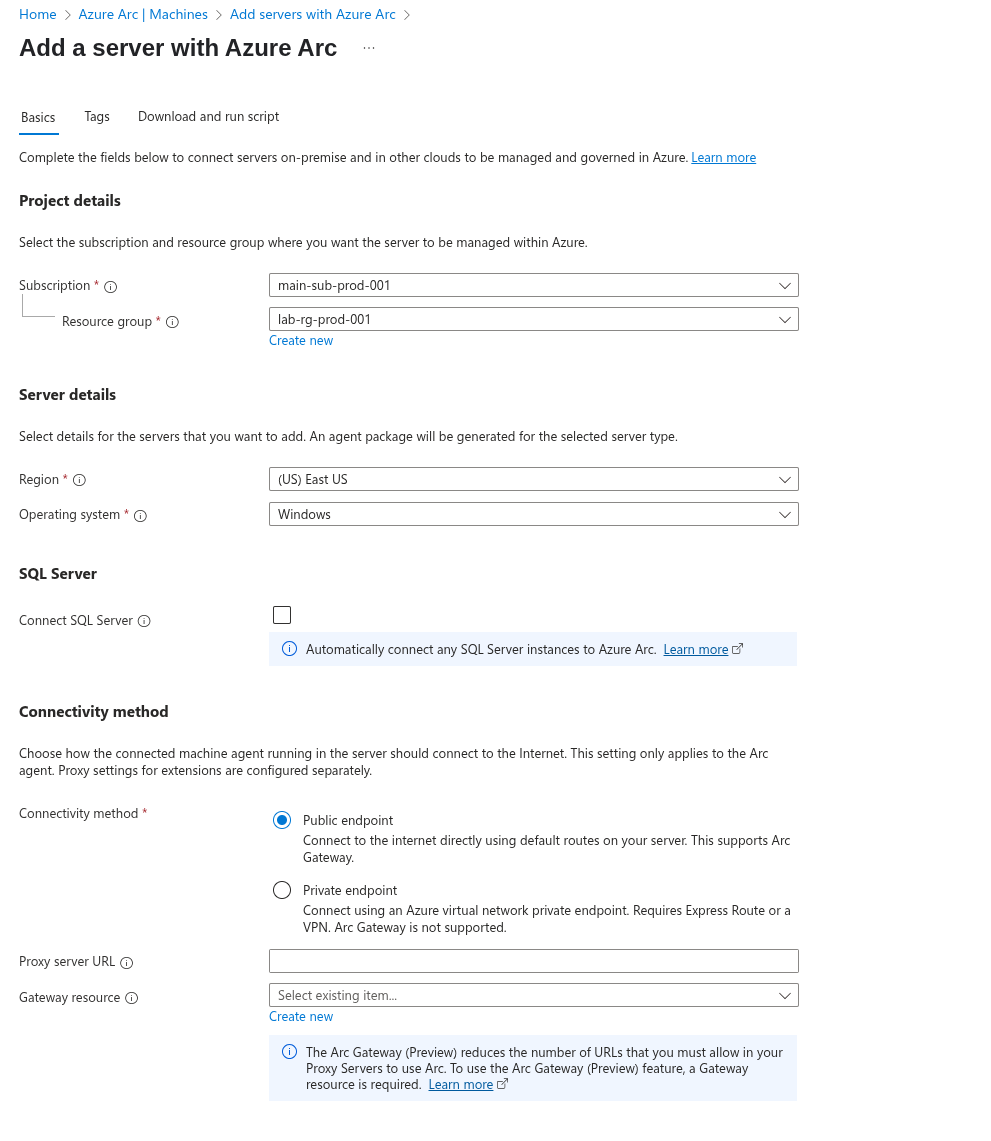The height and width of the screenshot is (1141, 991).
Task: Select the Public endpoint radio button
Action: (282, 821)
